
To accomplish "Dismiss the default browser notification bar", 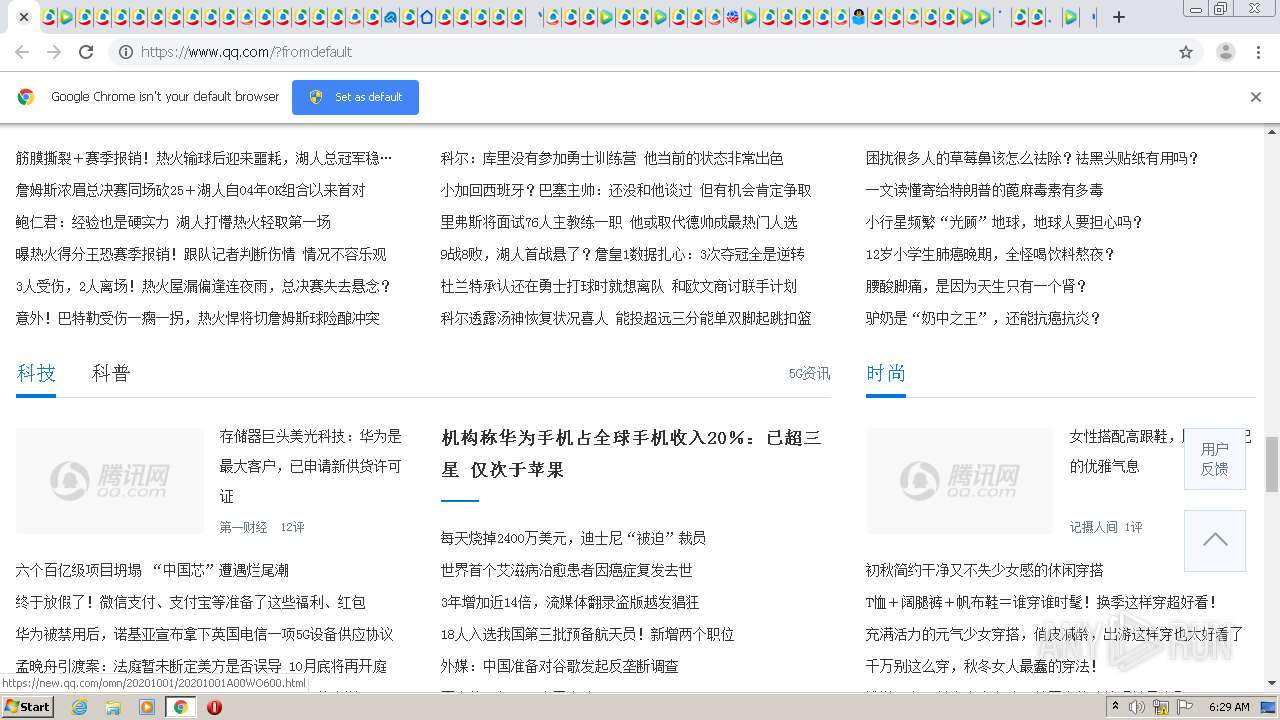I will tap(1256, 97).
